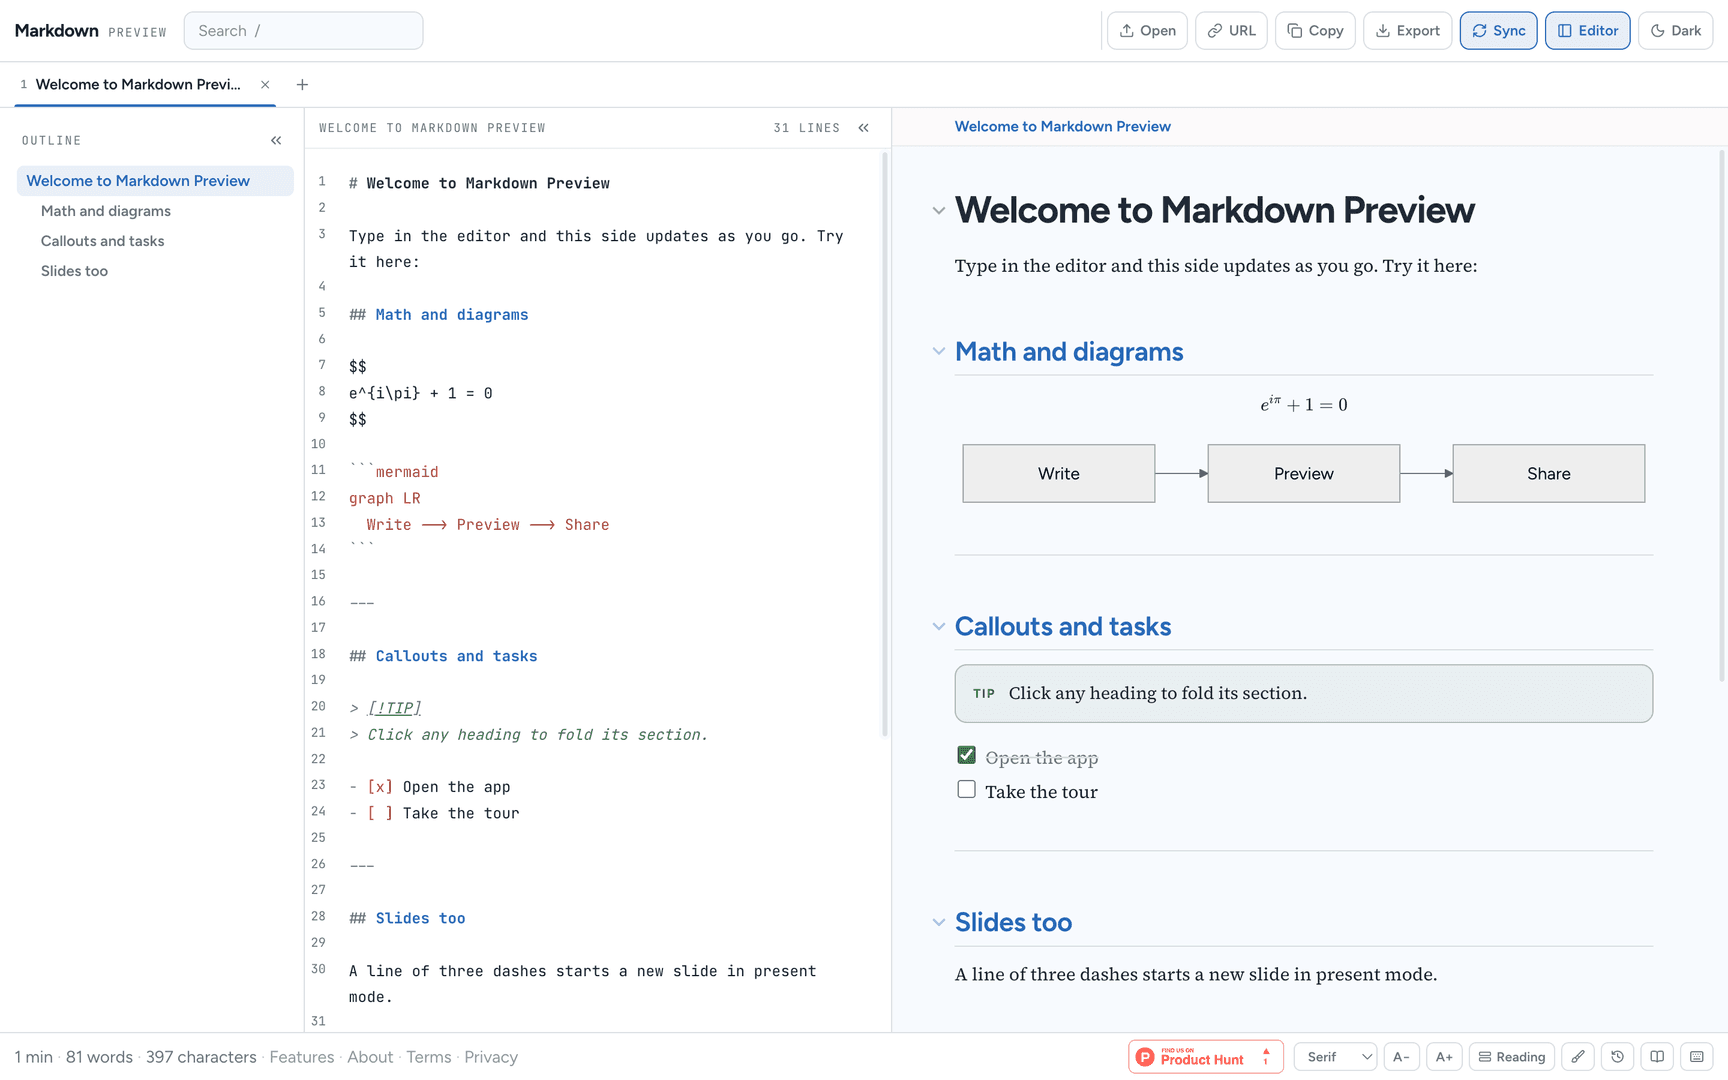The width and height of the screenshot is (1728, 1080).
Task: Open the About link in footer
Action: coord(370,1057)
